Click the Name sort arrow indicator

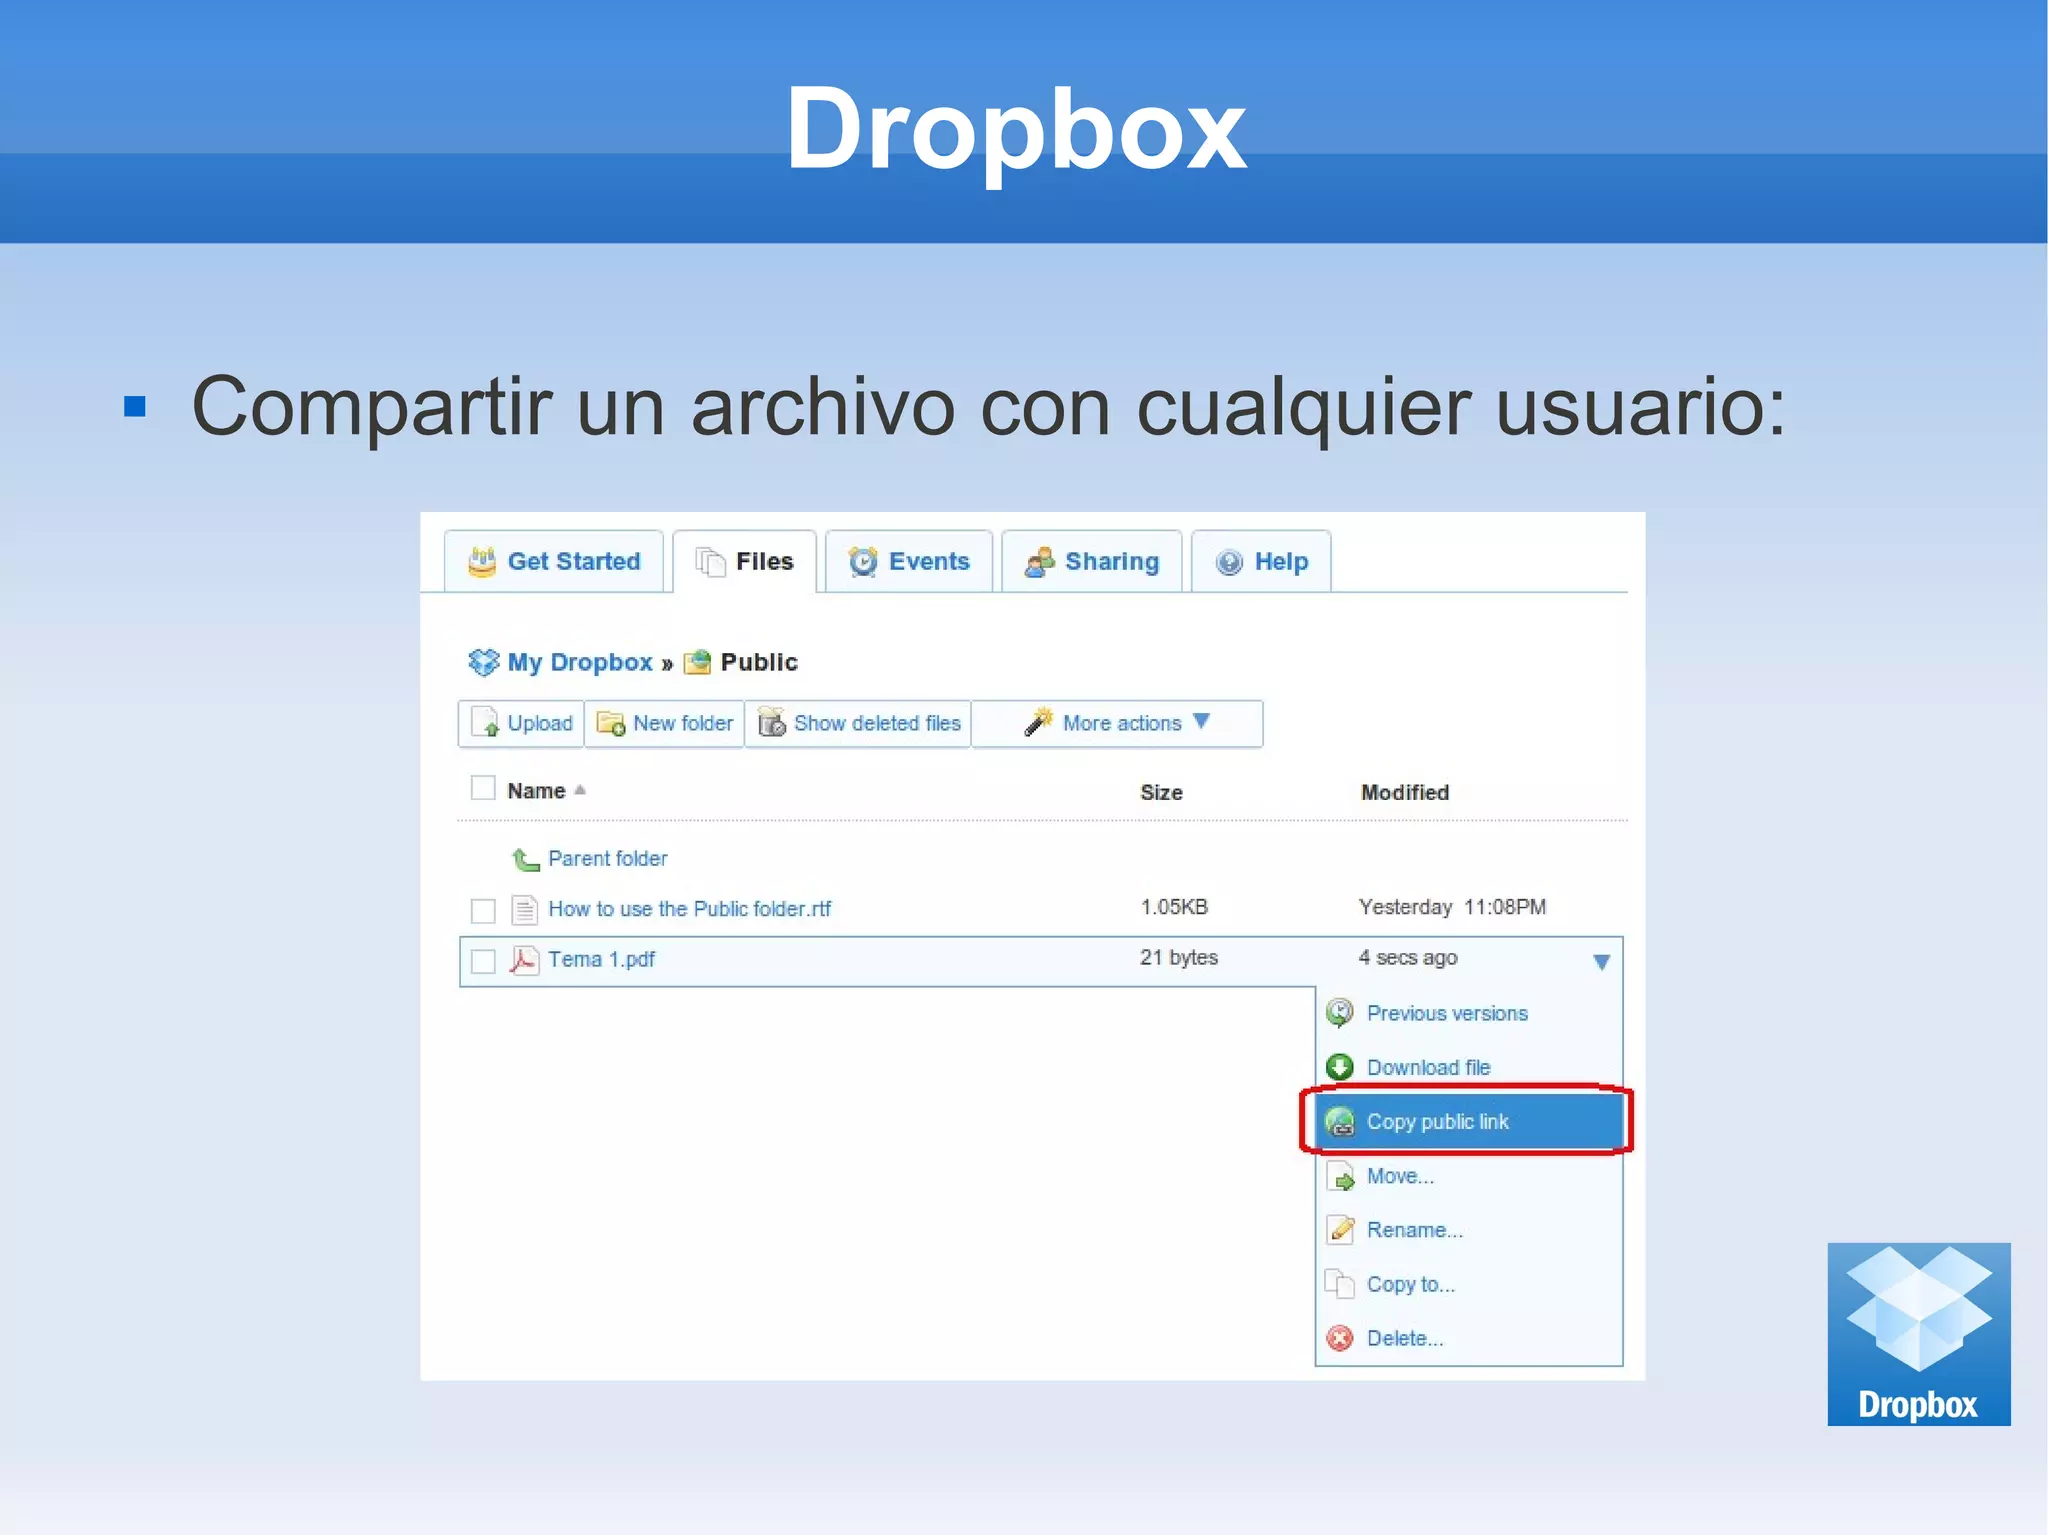tap(580, 790)
